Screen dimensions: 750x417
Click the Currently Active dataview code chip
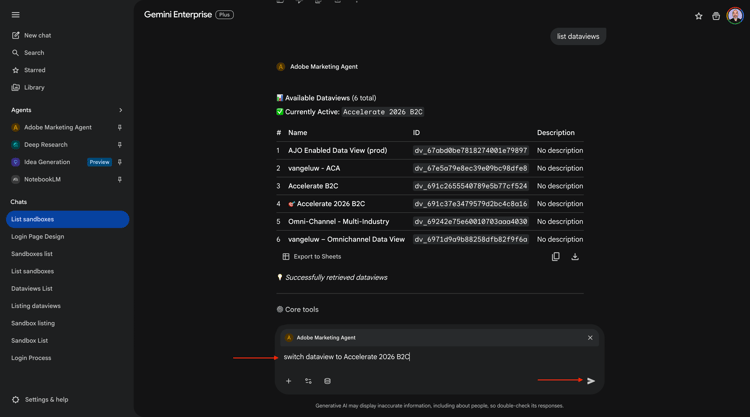[383, 112]
